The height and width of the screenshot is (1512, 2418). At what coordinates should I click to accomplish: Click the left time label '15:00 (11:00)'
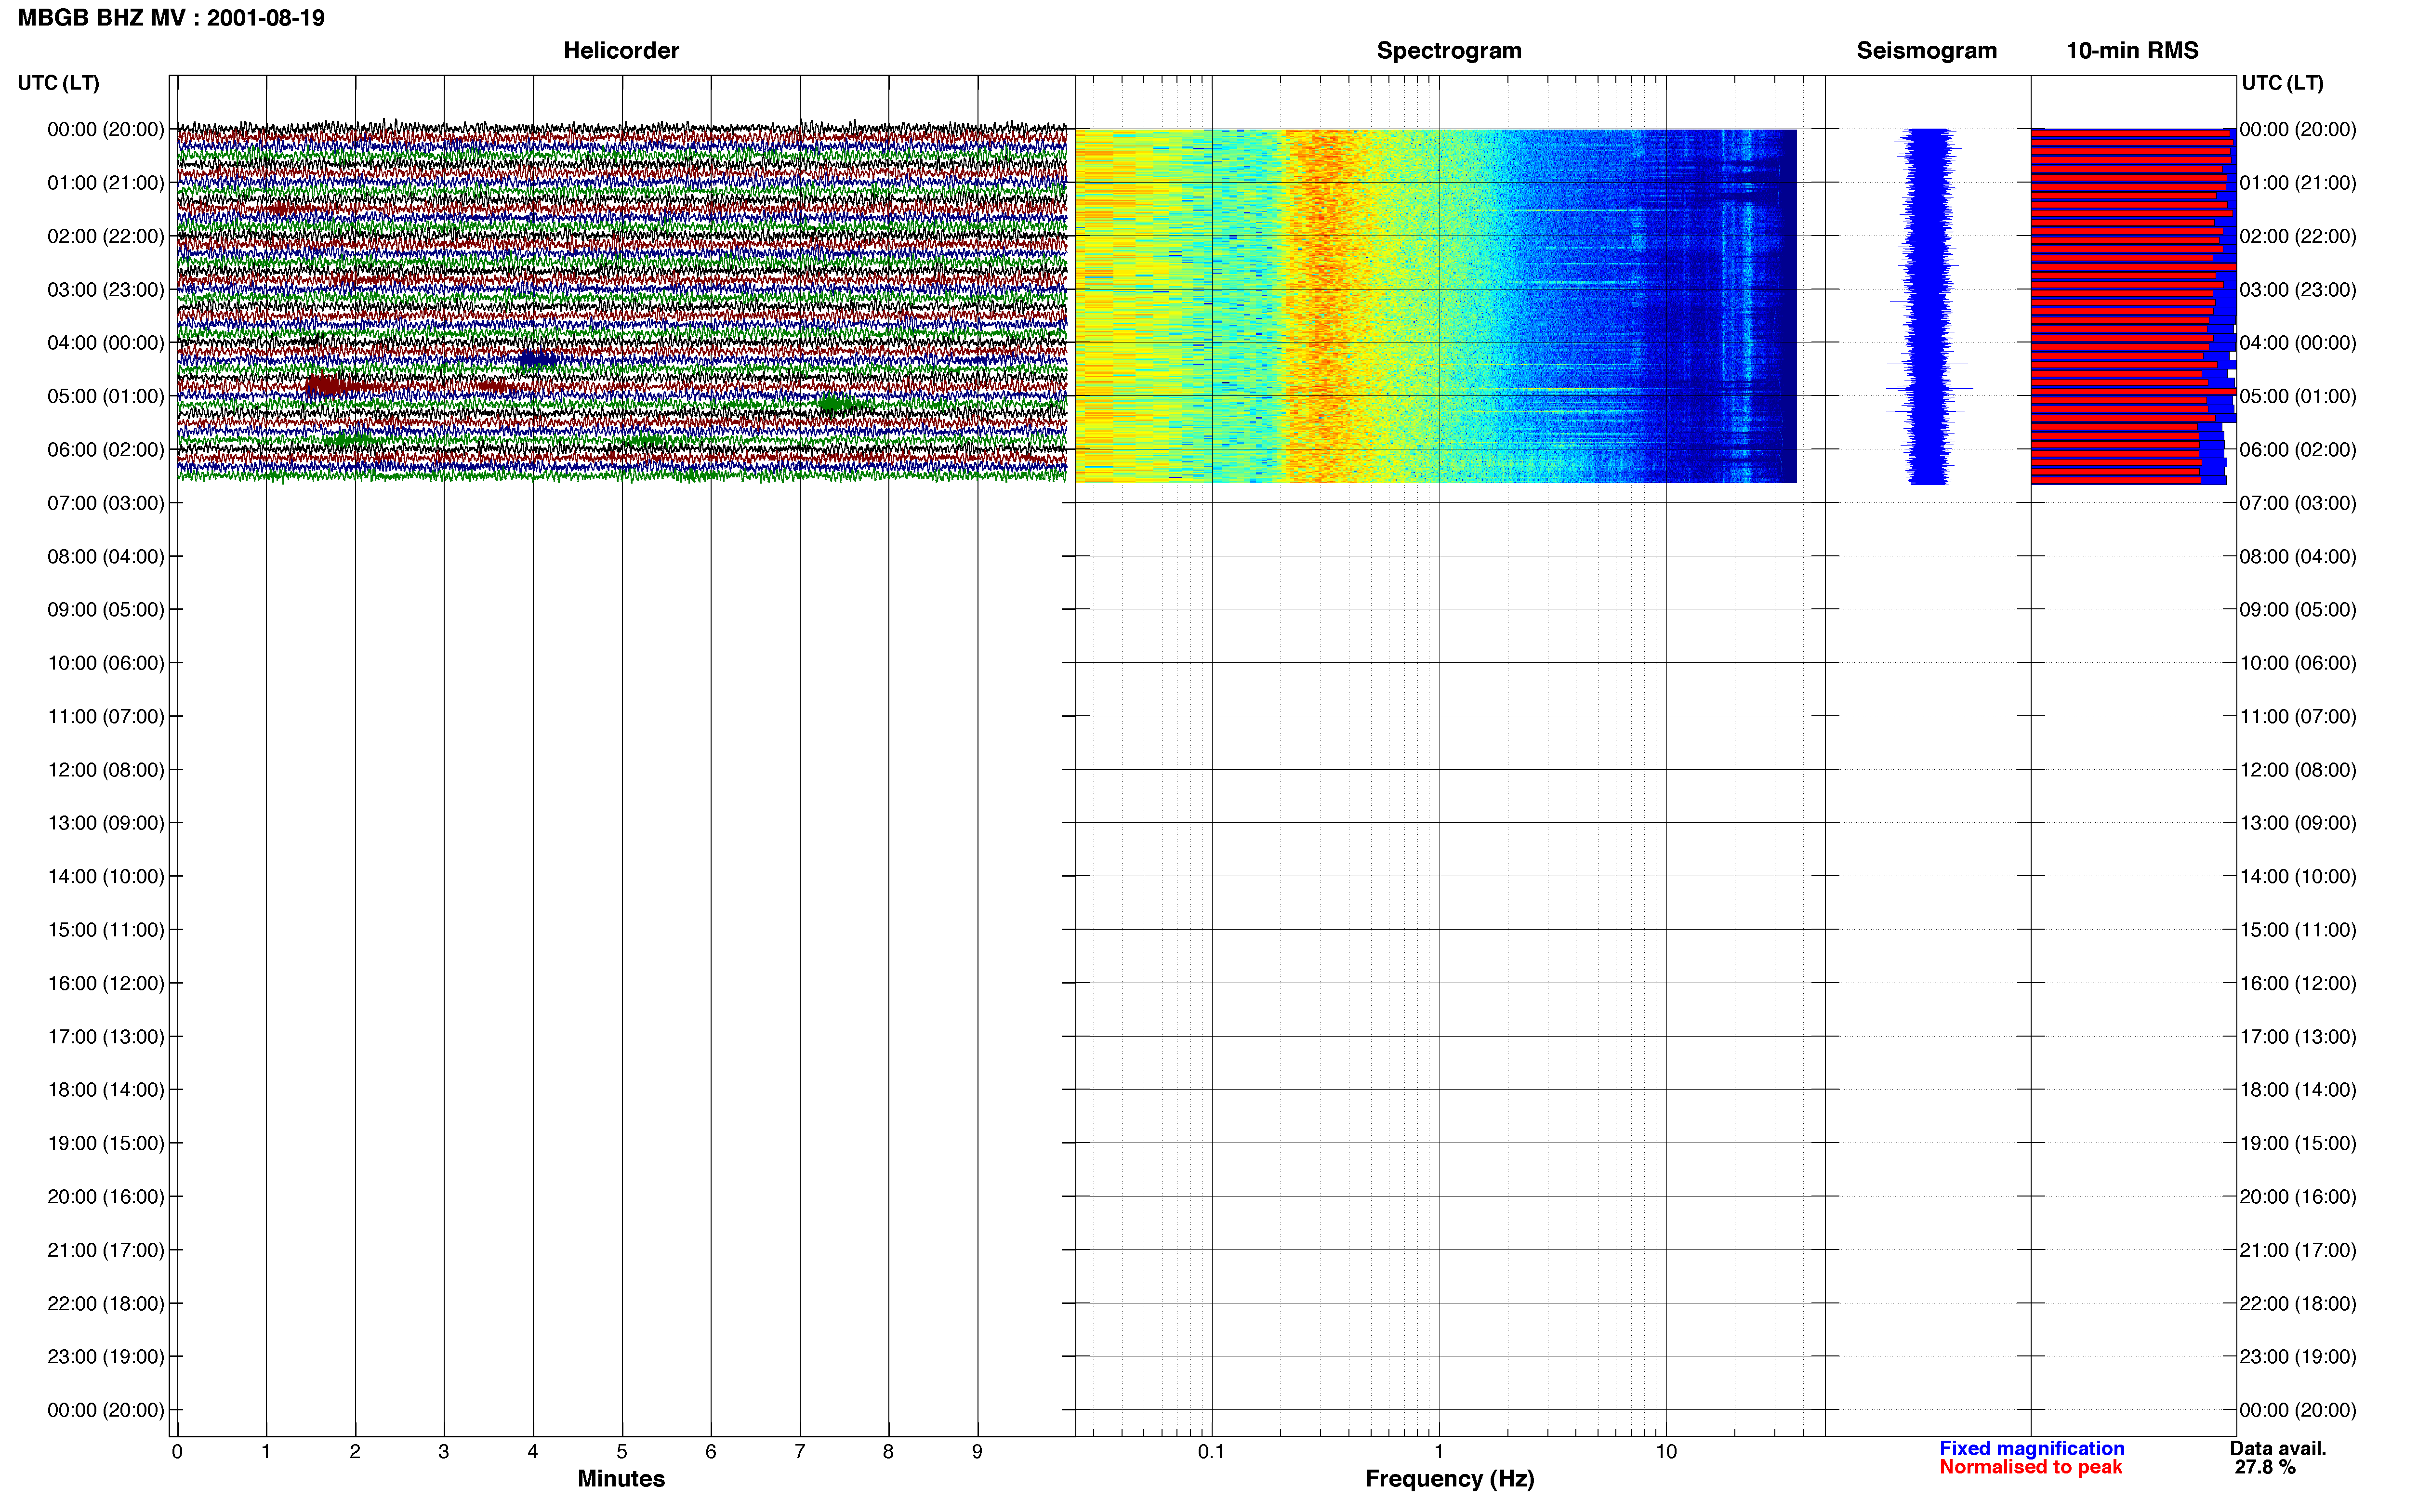[x=106, y=930]
